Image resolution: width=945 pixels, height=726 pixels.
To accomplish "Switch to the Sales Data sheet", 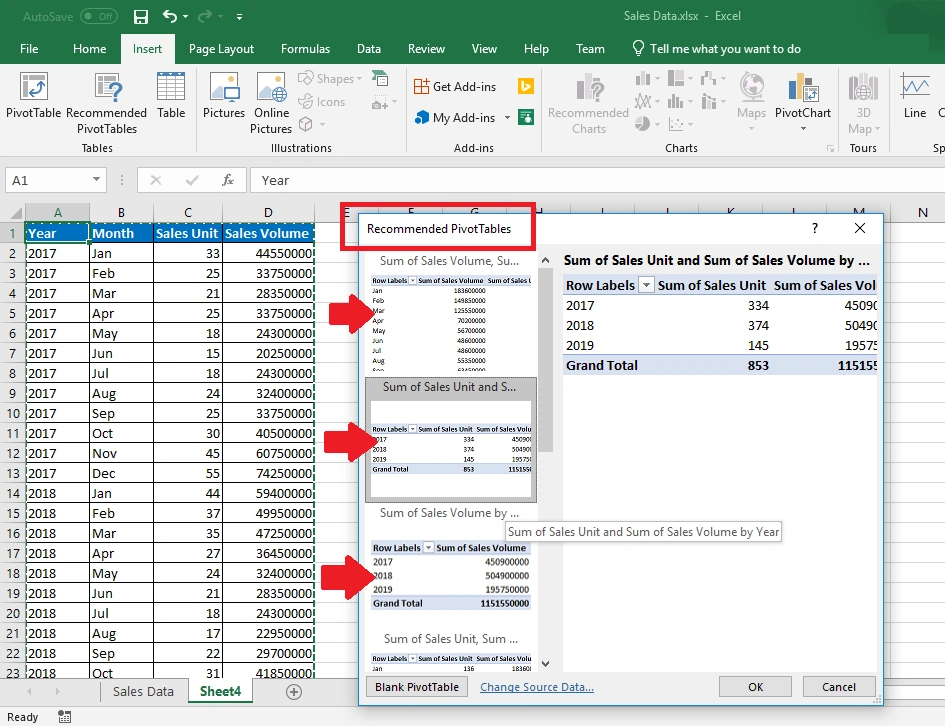I will click(143, 692).
